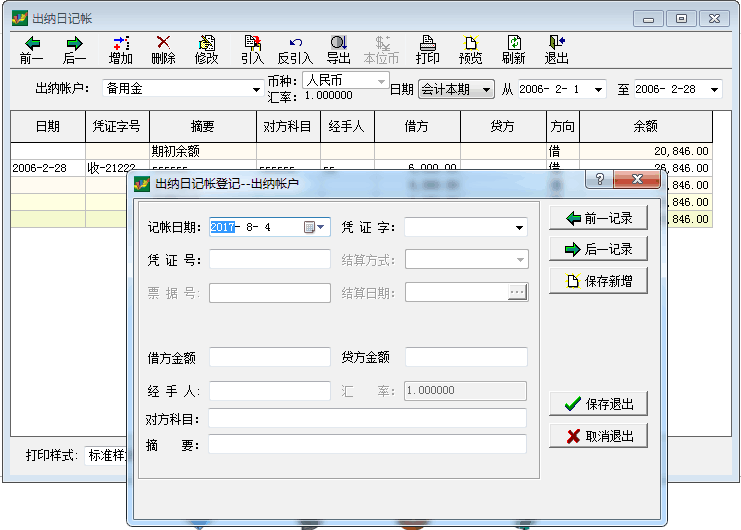Viewport: 741px width, 530px height.
Task: Click the 预览 preview icon
Action: pyautogui.click(x=470, y=43)
